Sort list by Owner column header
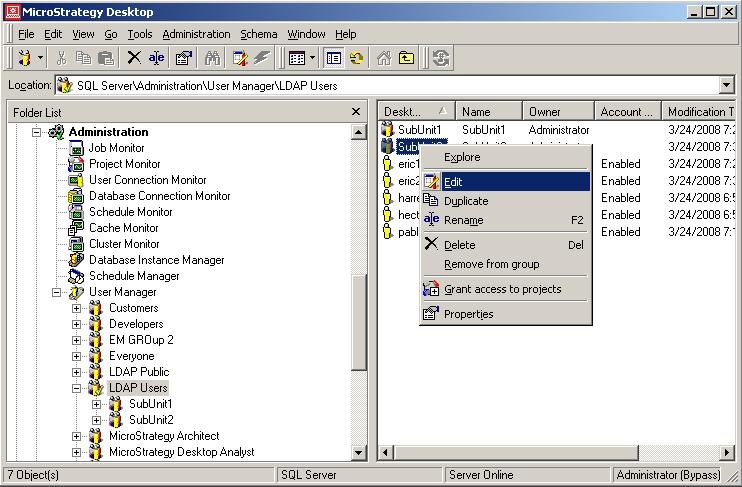This screenshot has height=487, width=742. (558, 112)
